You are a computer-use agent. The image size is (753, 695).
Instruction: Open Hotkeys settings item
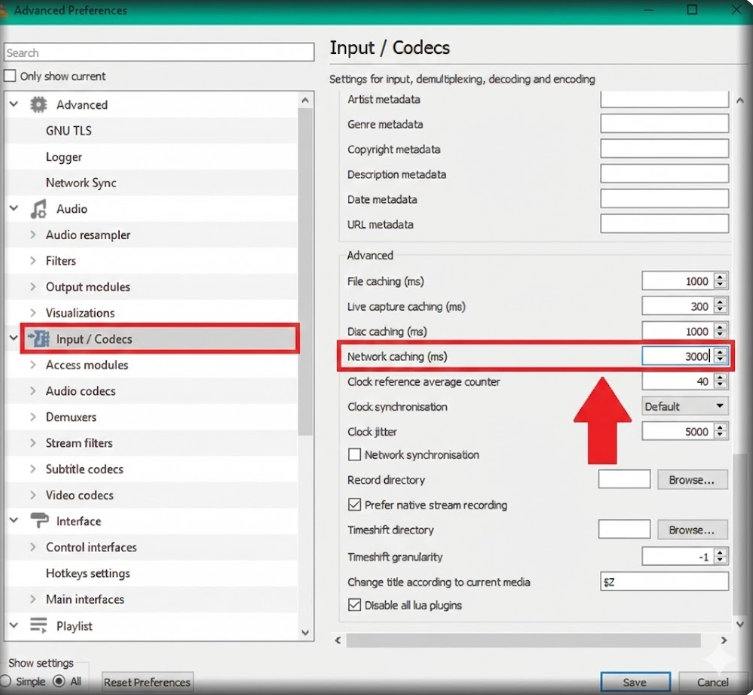pos(88,573)
